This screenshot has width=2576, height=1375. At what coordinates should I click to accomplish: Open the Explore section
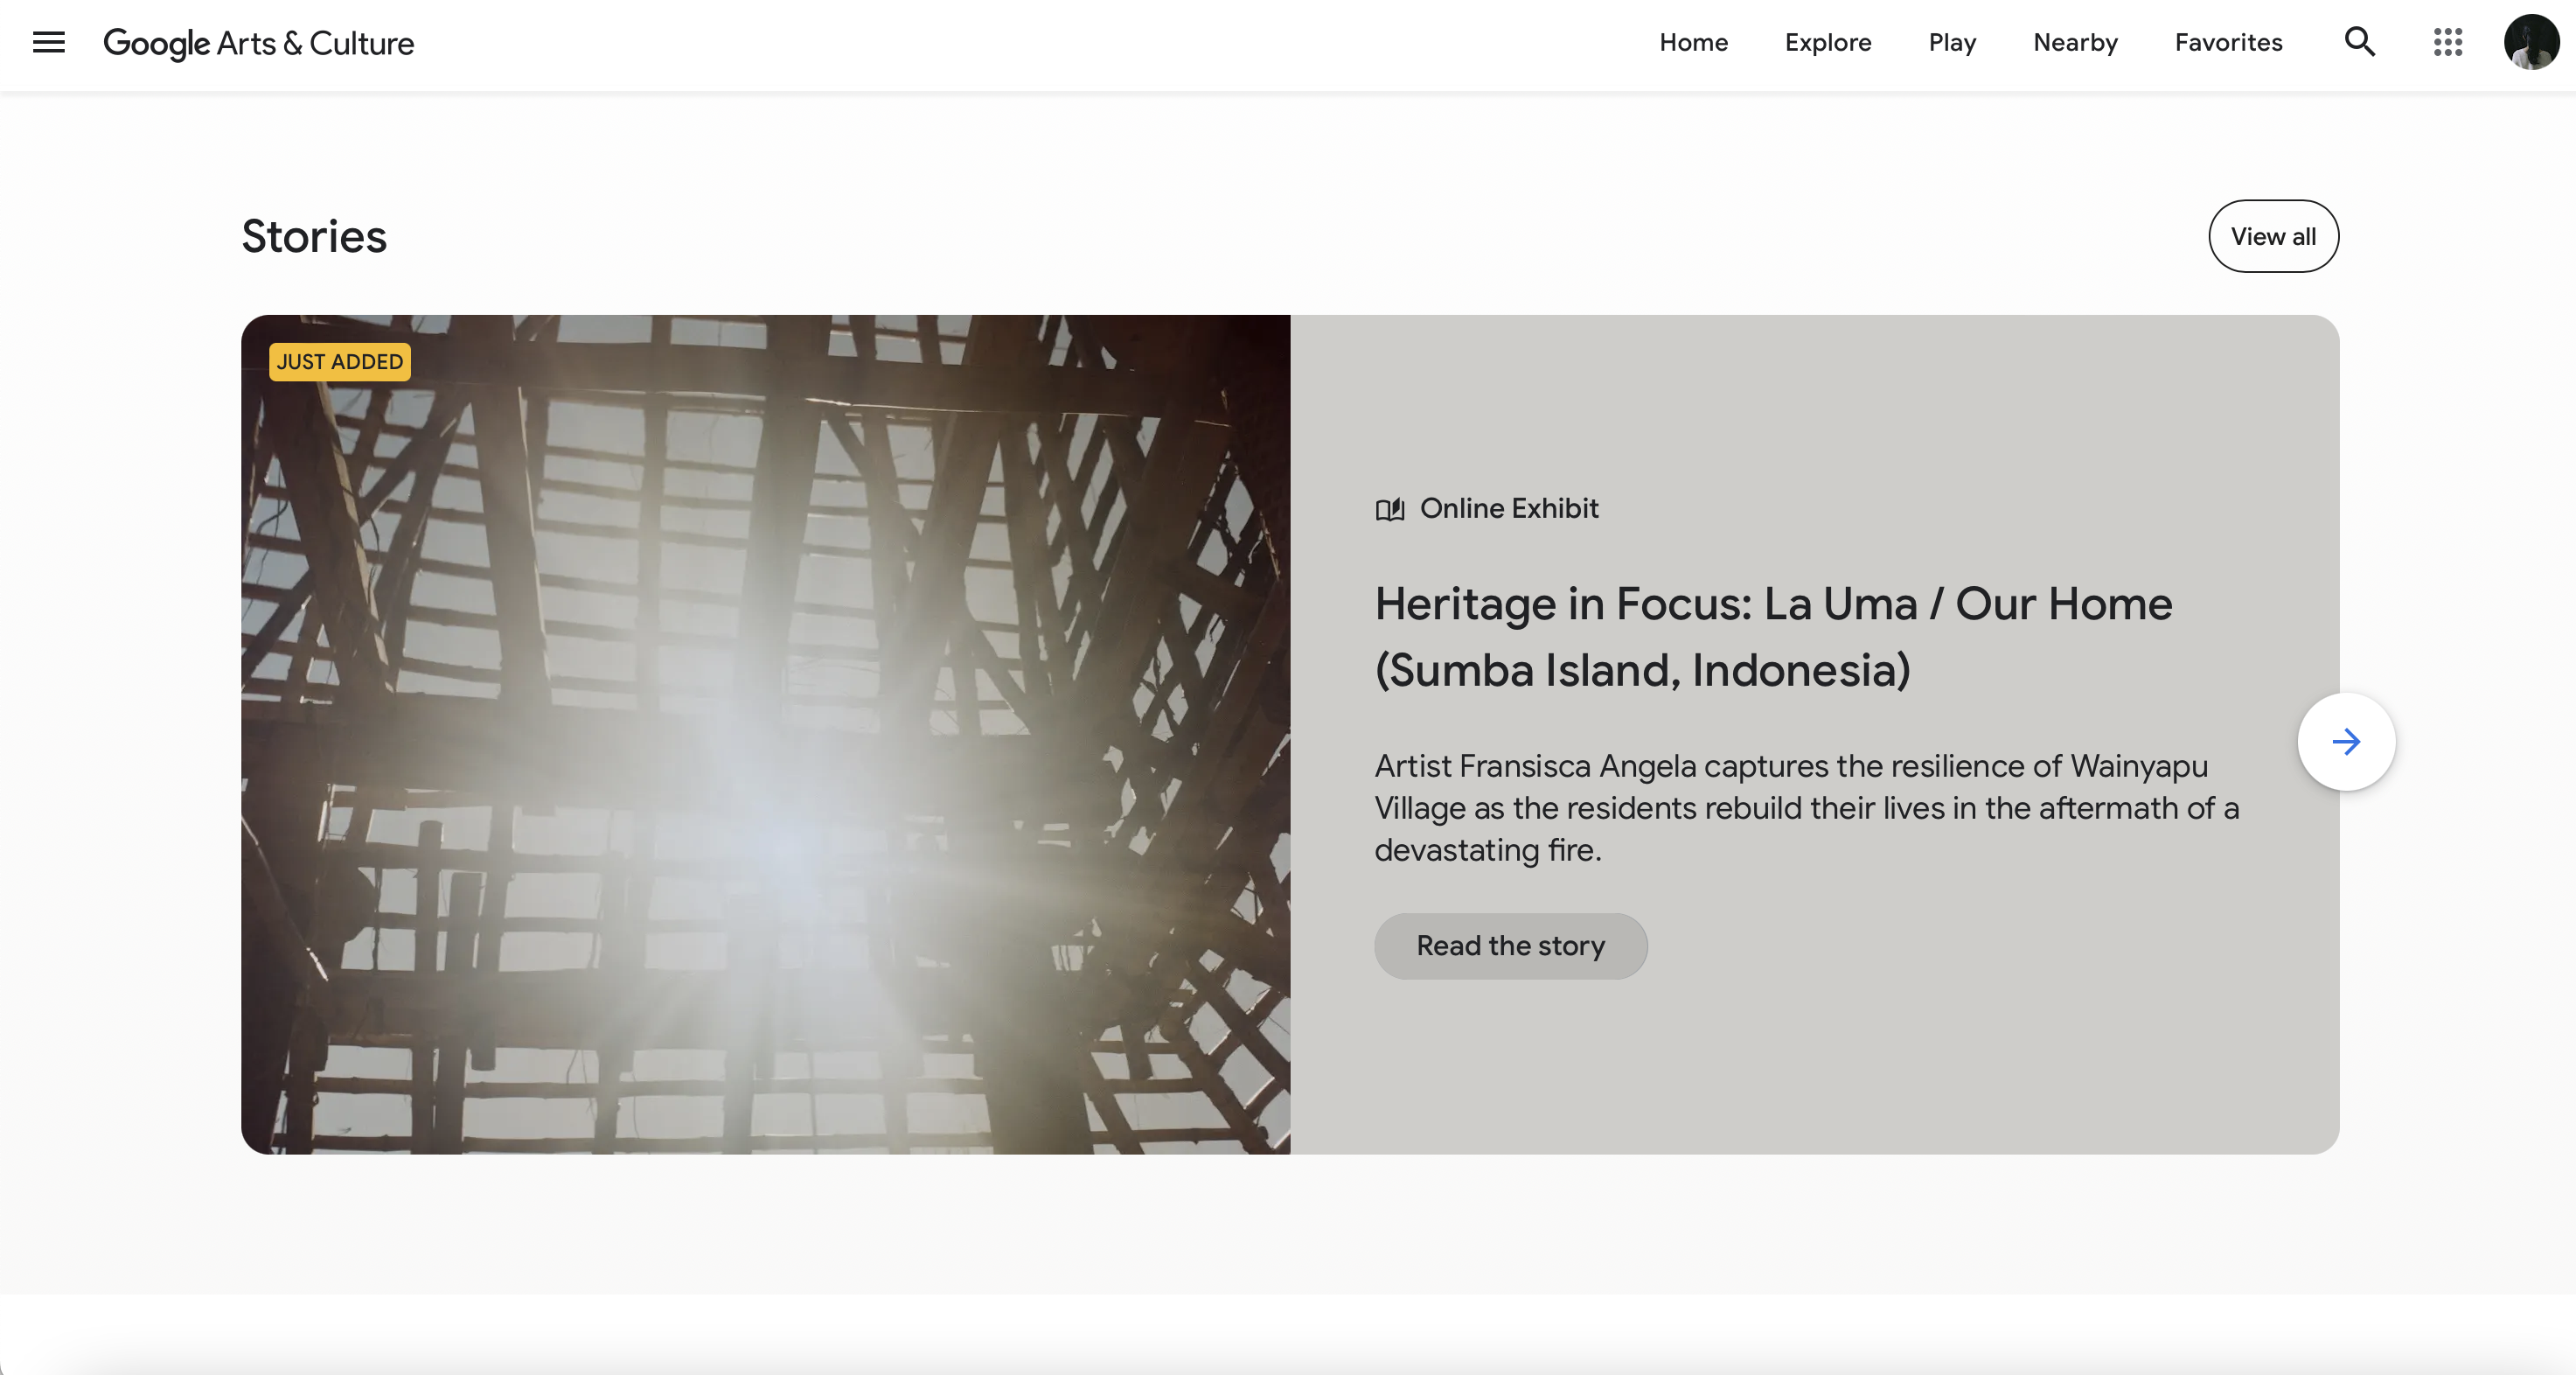point(1827,42)
